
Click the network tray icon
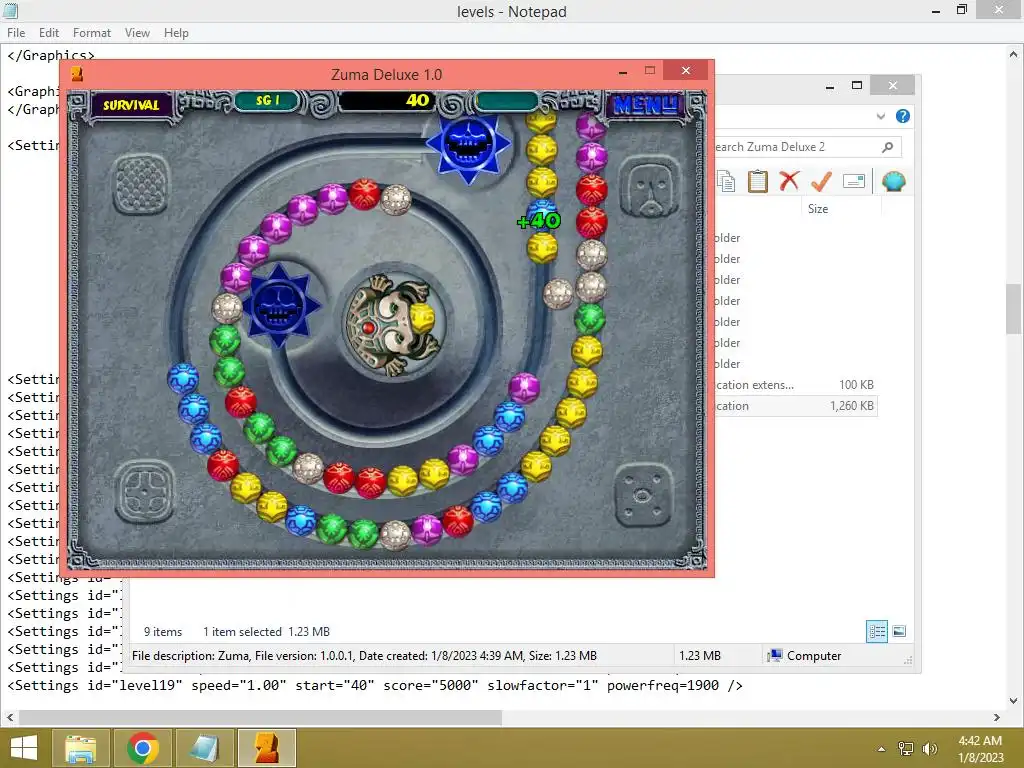pos(906,748)
